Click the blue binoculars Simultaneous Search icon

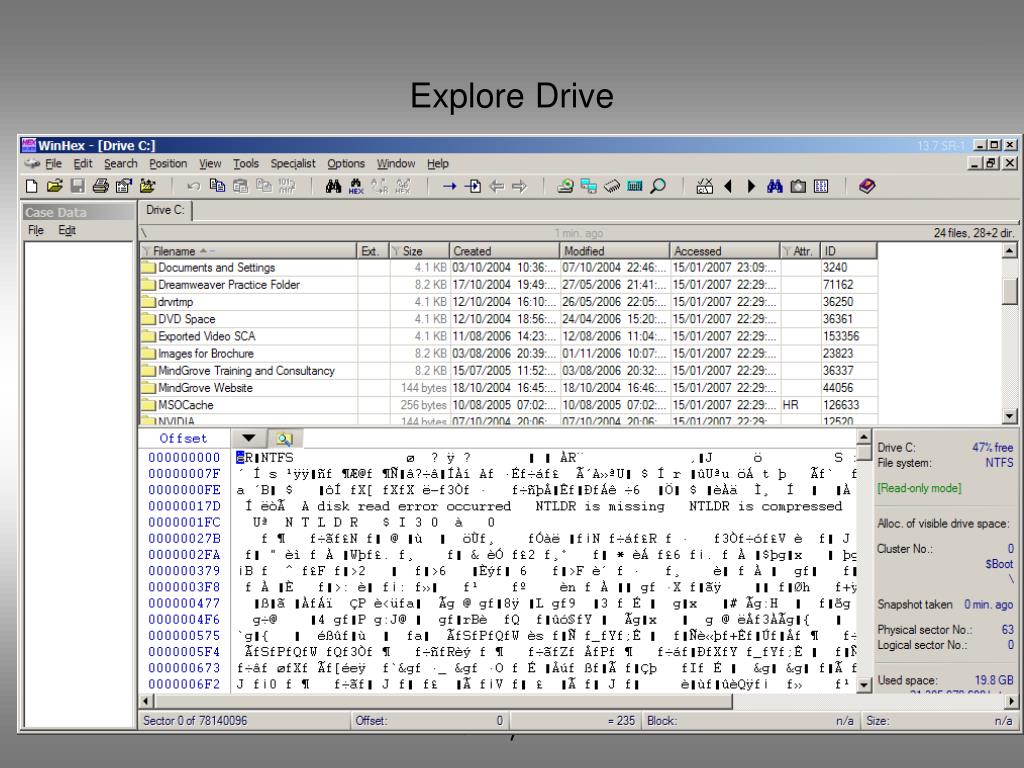(775, 187)
